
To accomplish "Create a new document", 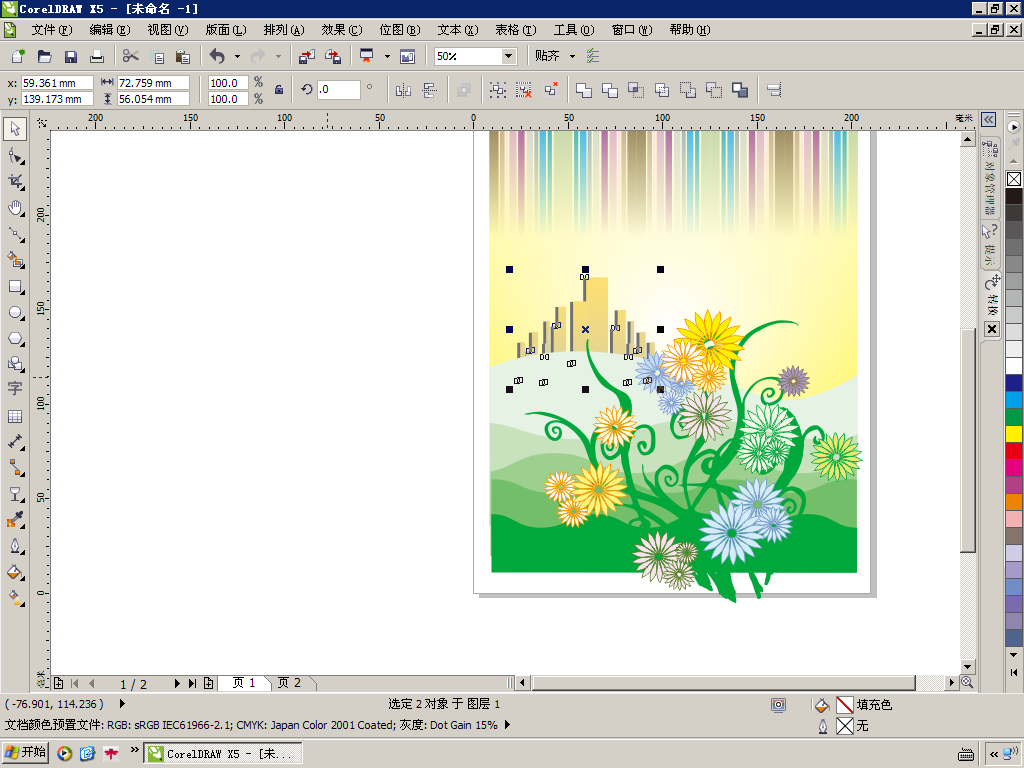I will [x=18, y=56].
